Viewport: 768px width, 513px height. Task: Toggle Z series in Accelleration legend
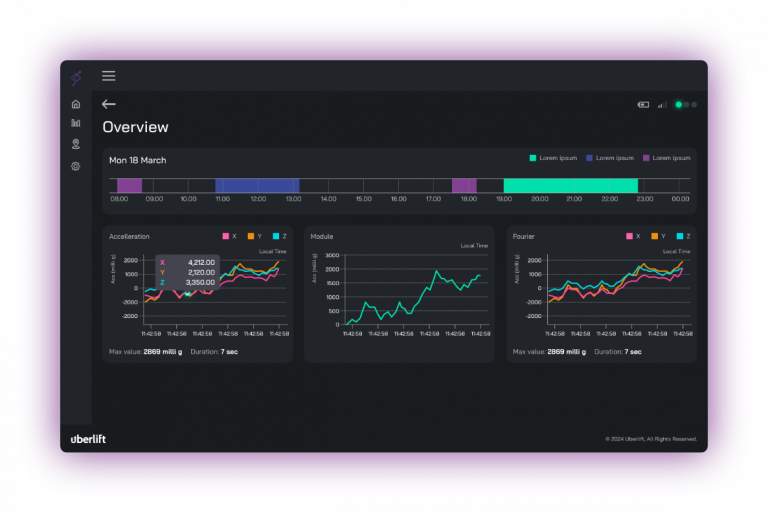tap(280, 236)
